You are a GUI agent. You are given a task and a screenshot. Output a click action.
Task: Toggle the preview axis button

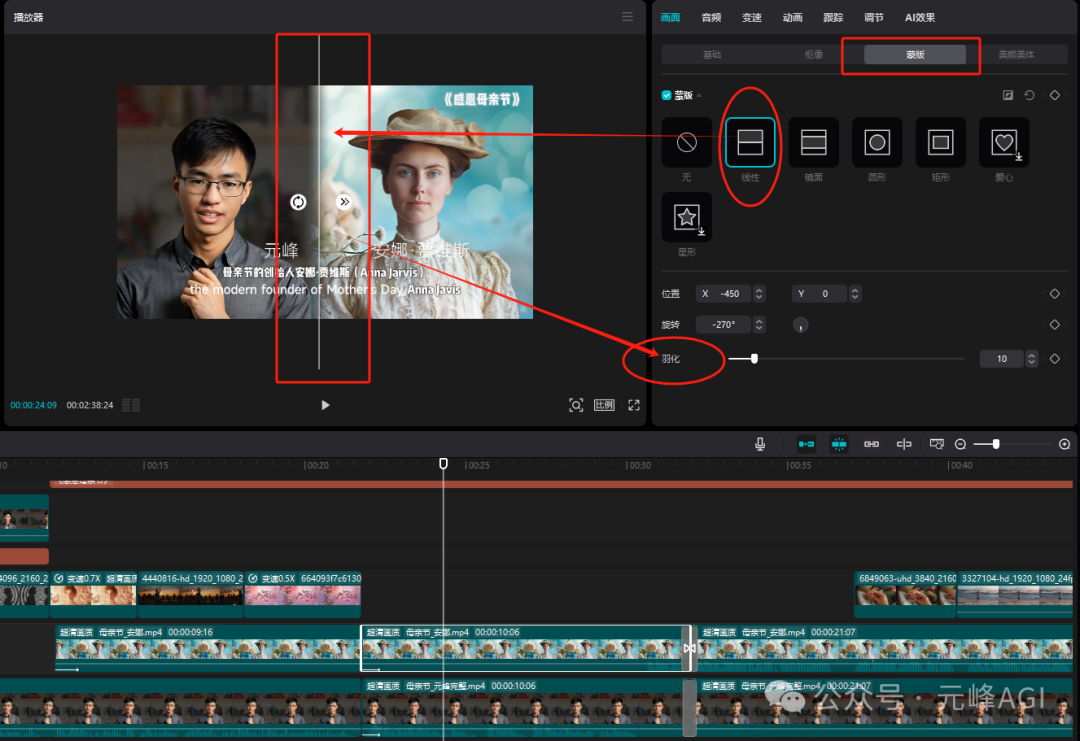[x=904, y=444]
